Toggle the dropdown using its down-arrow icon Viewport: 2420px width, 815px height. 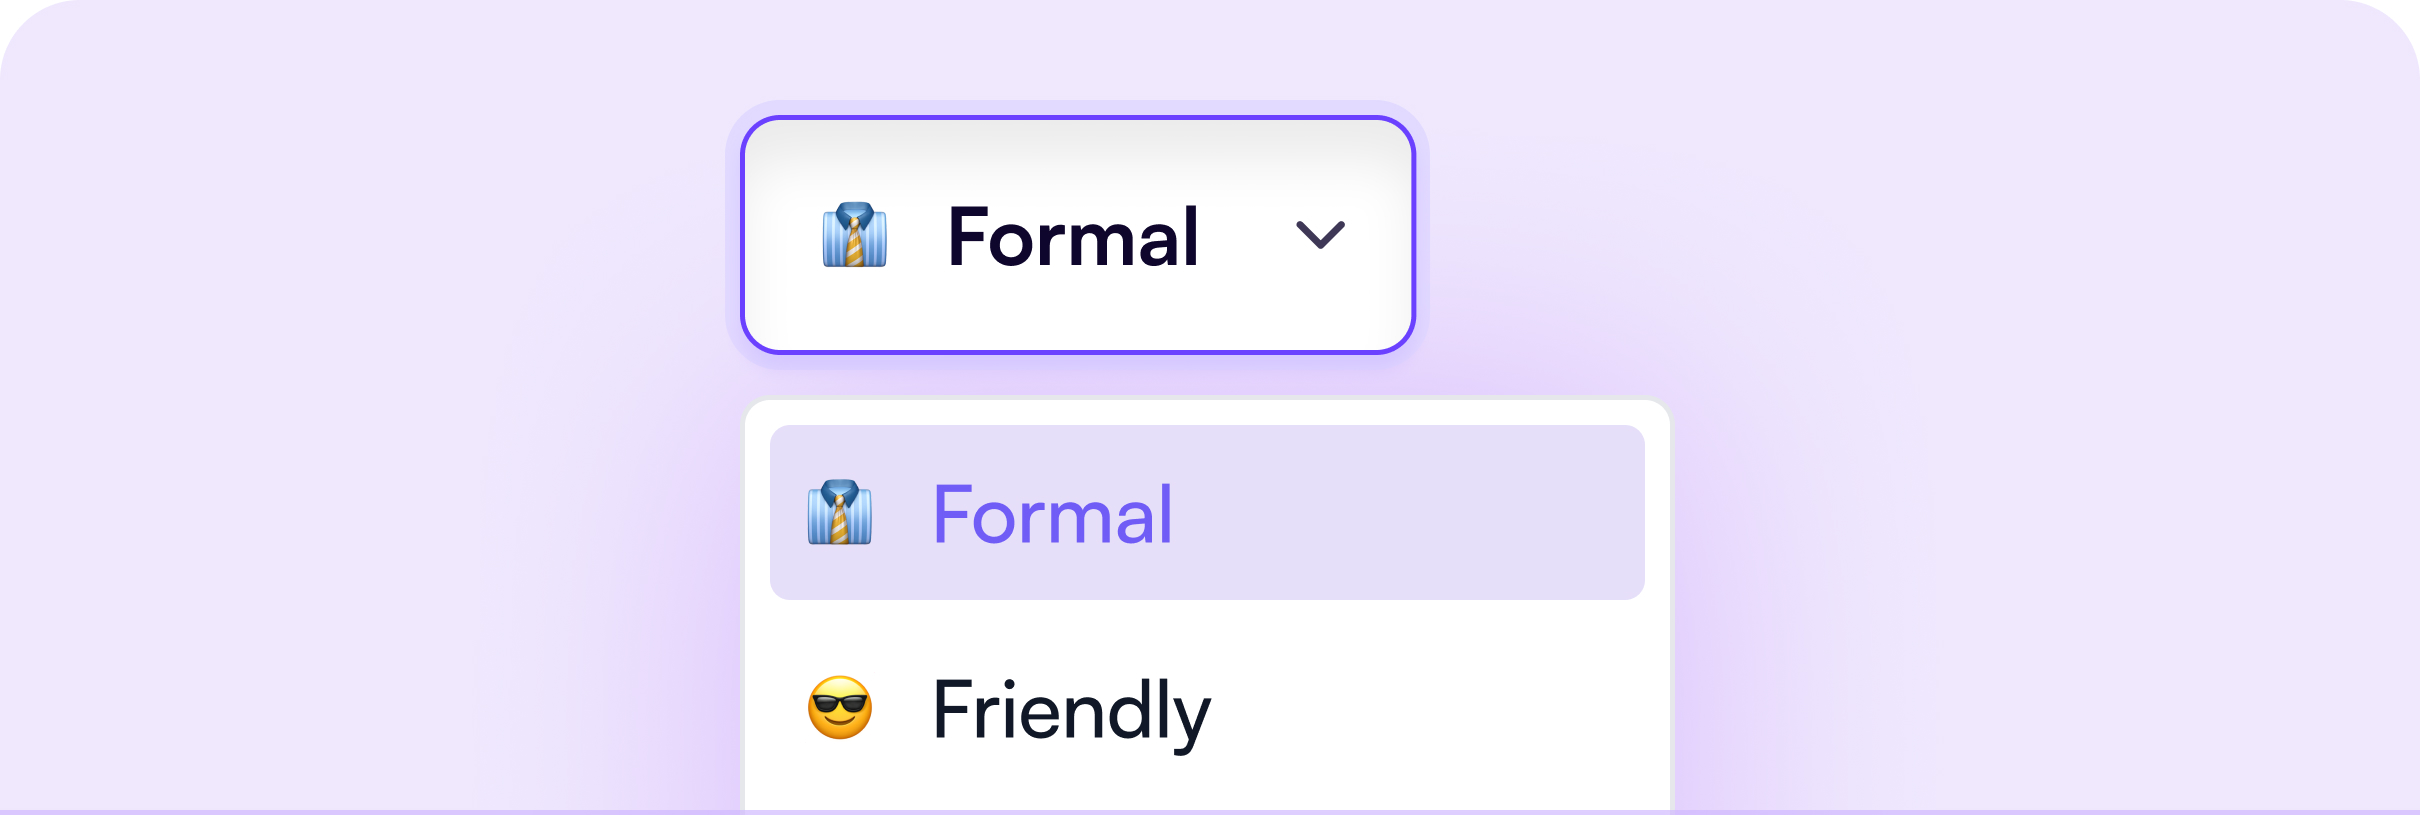point(1320,235)
